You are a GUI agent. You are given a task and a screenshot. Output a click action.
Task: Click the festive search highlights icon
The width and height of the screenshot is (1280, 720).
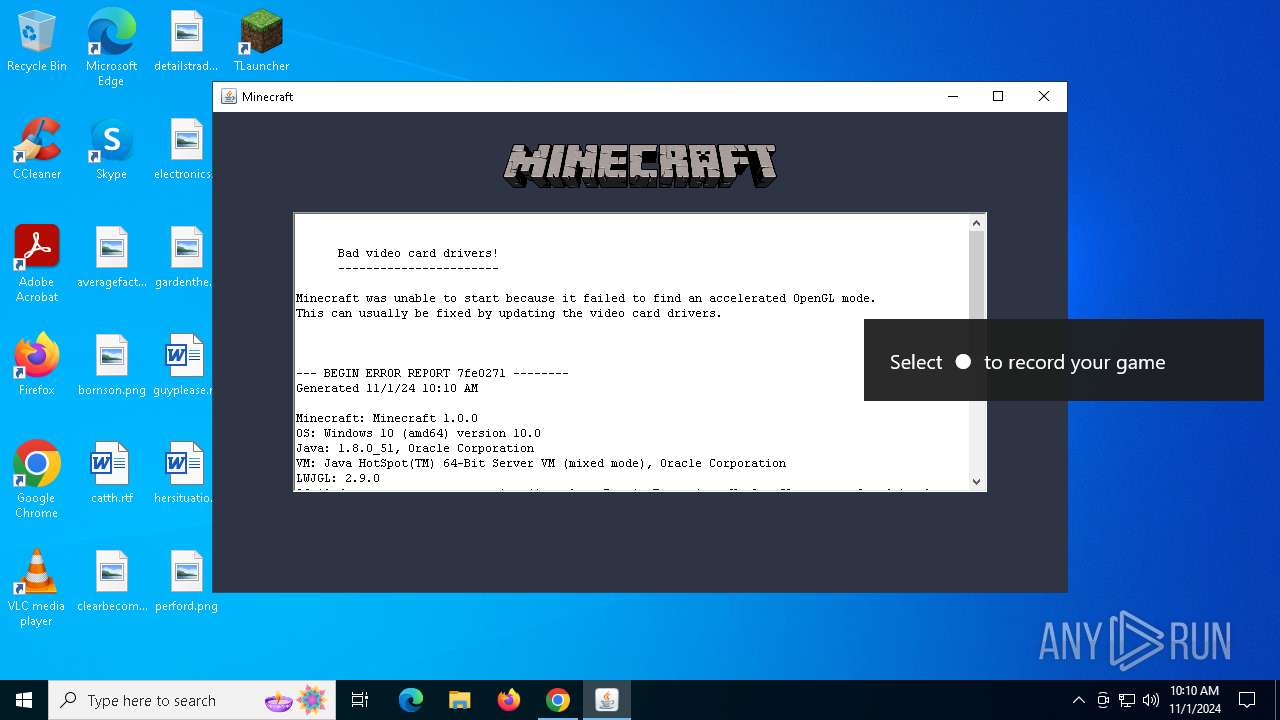pos(296,701)
